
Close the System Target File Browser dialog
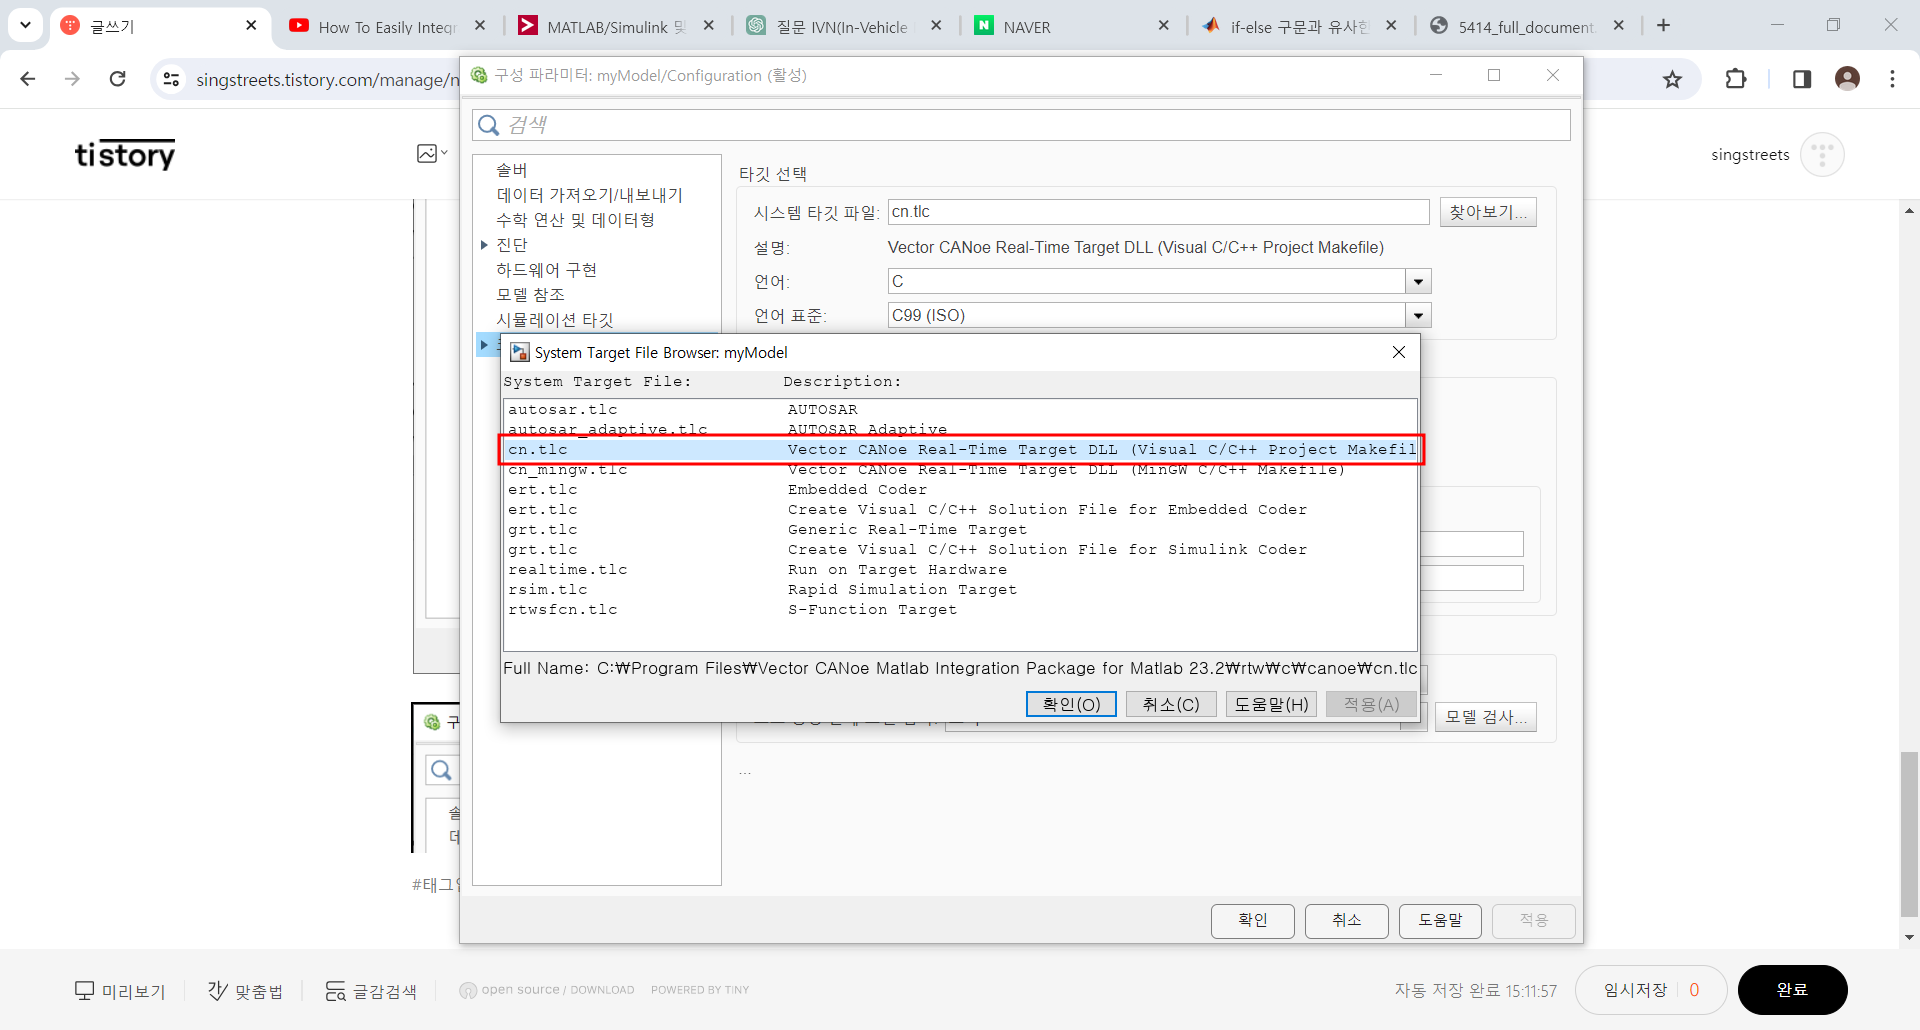[x=1399, y=352]
